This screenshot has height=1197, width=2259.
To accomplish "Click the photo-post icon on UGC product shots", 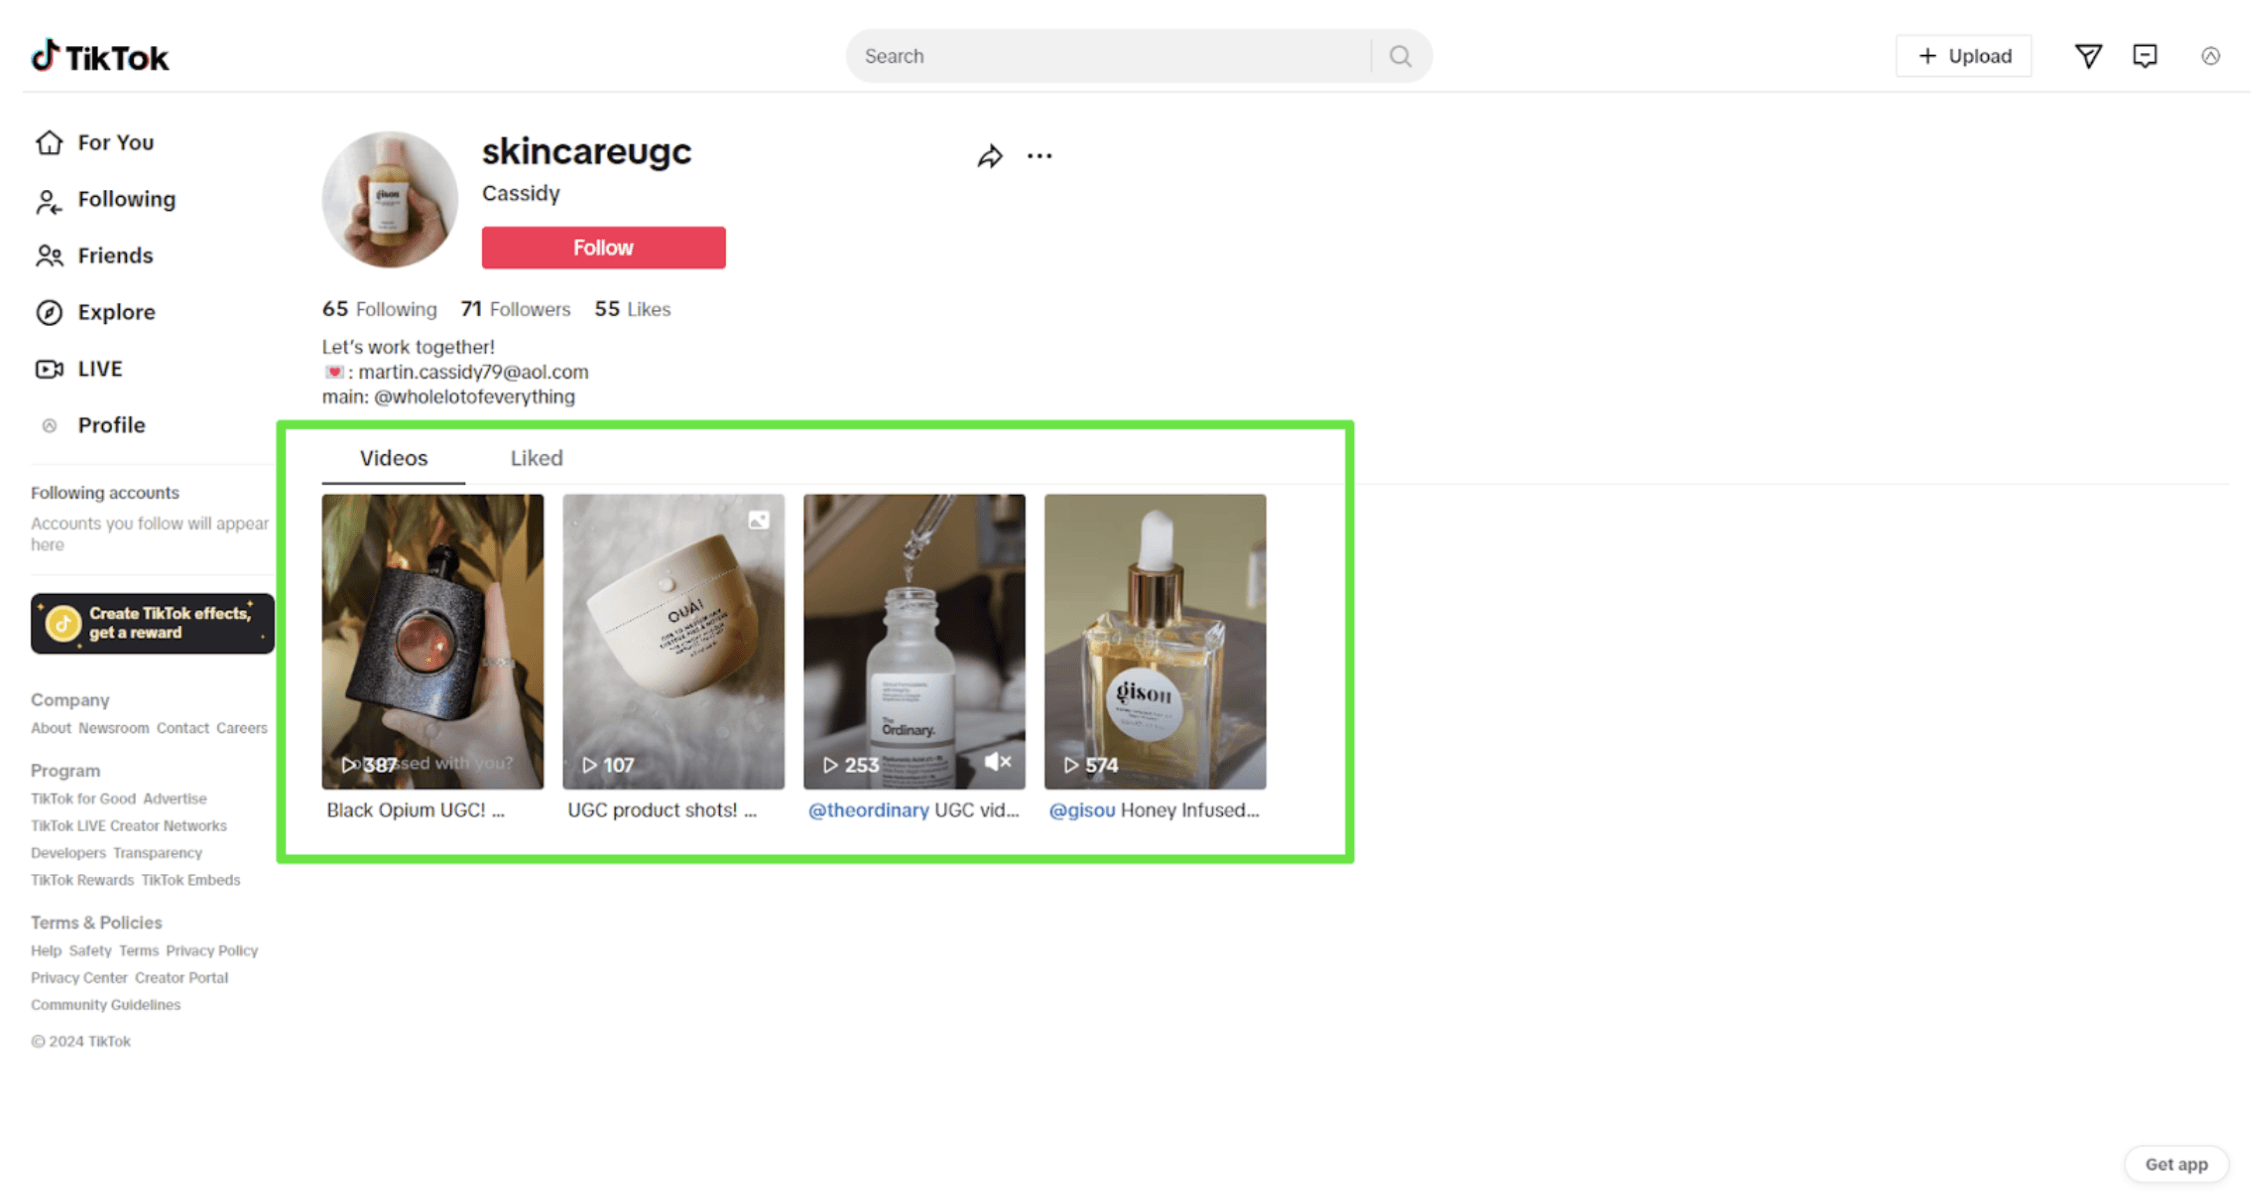I will click(759, 520).
